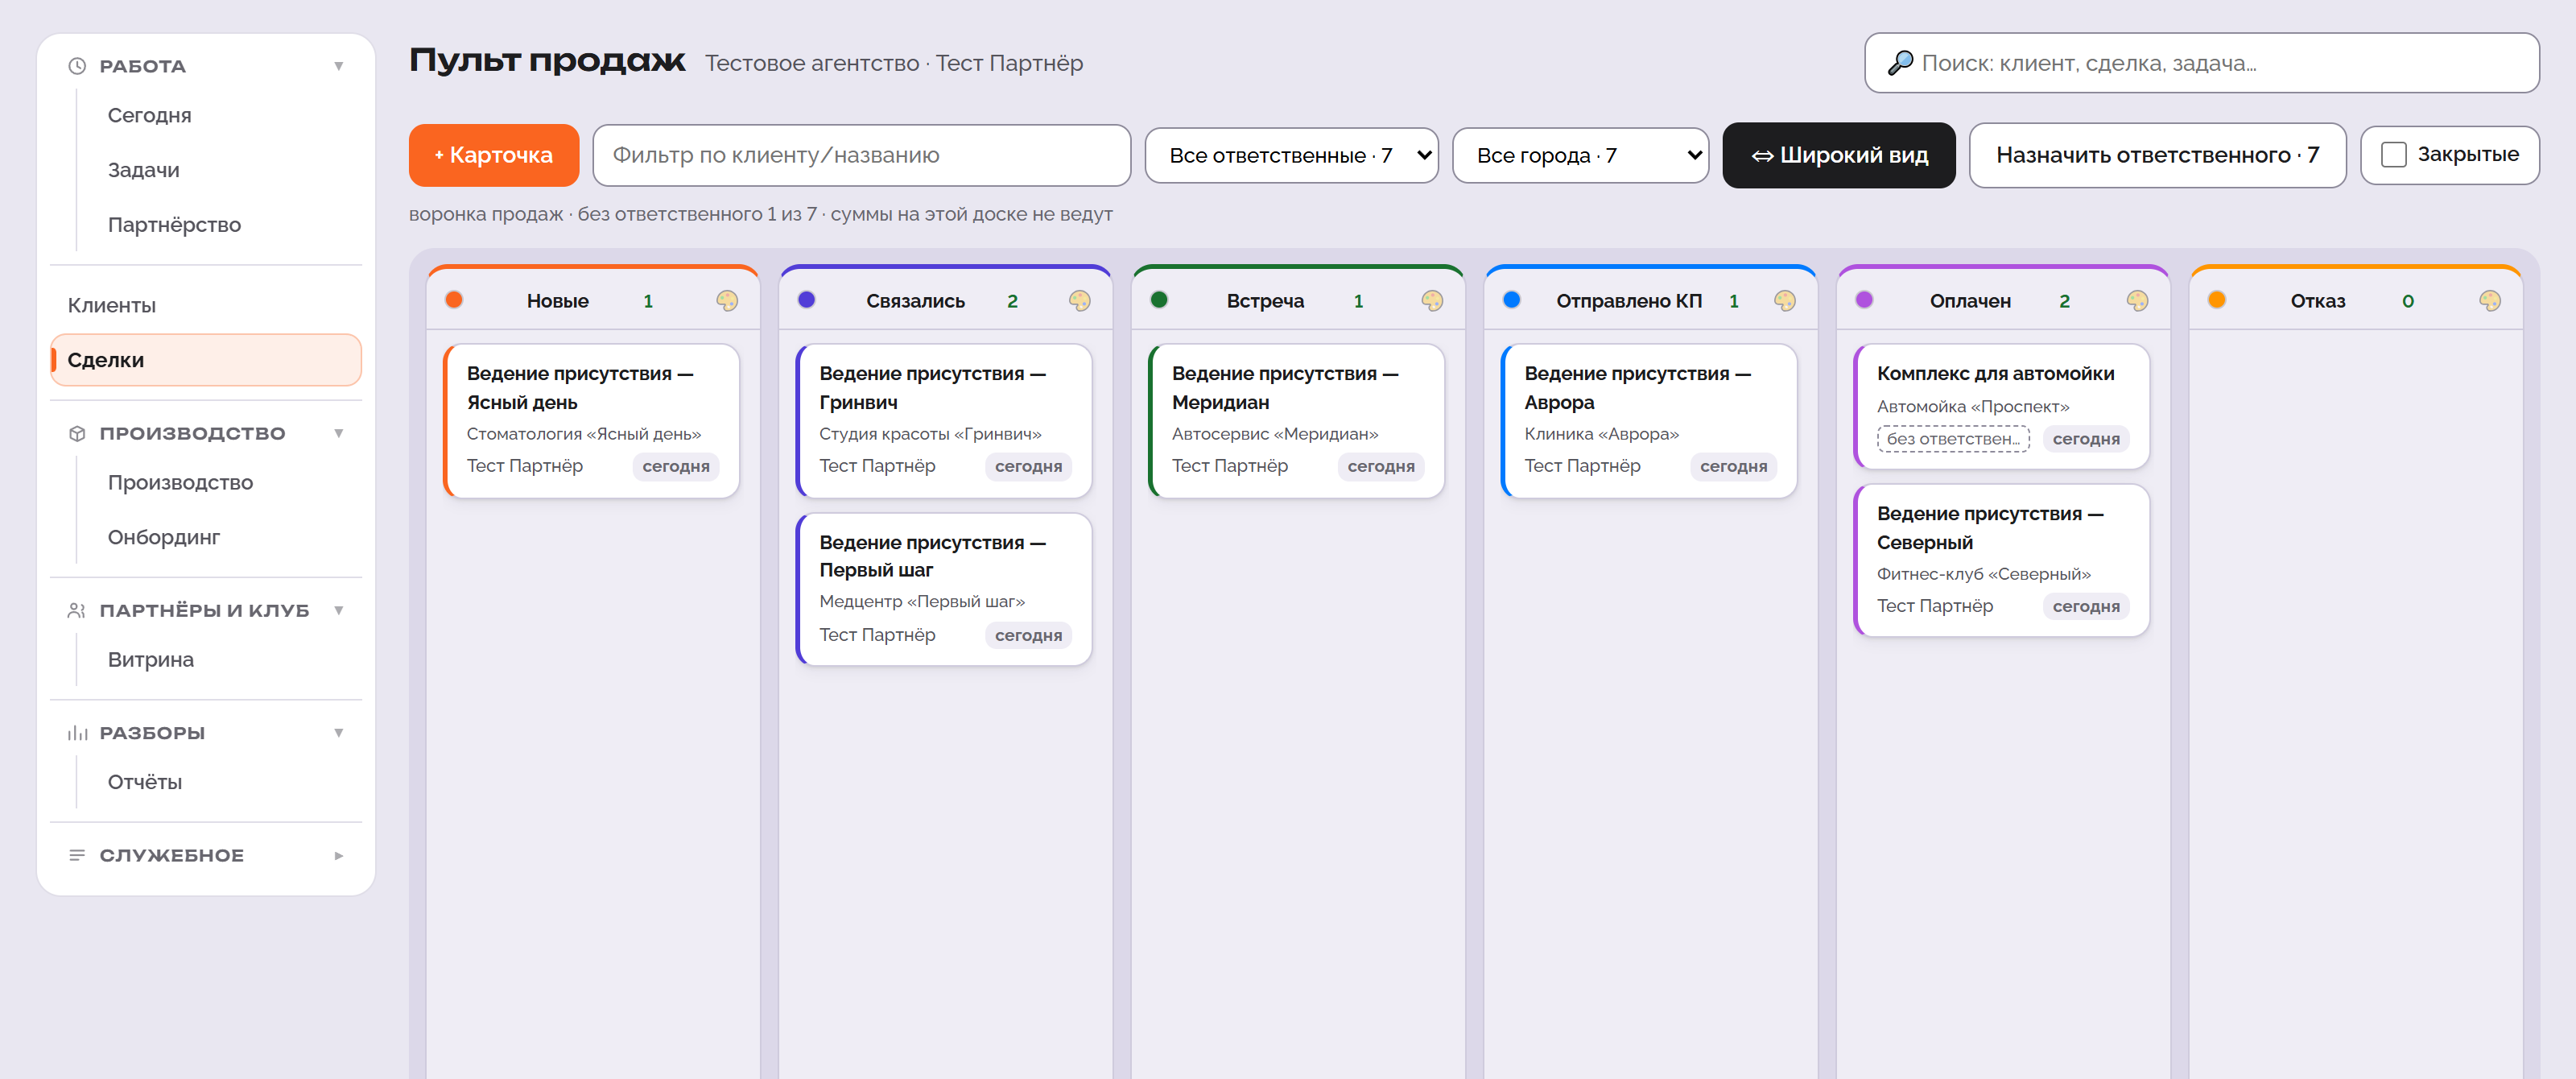Viewport: 2576px width, 1079px height.
Task: Click the Фитнес-клуб «Северный» client text
Action: (1984, 574)
